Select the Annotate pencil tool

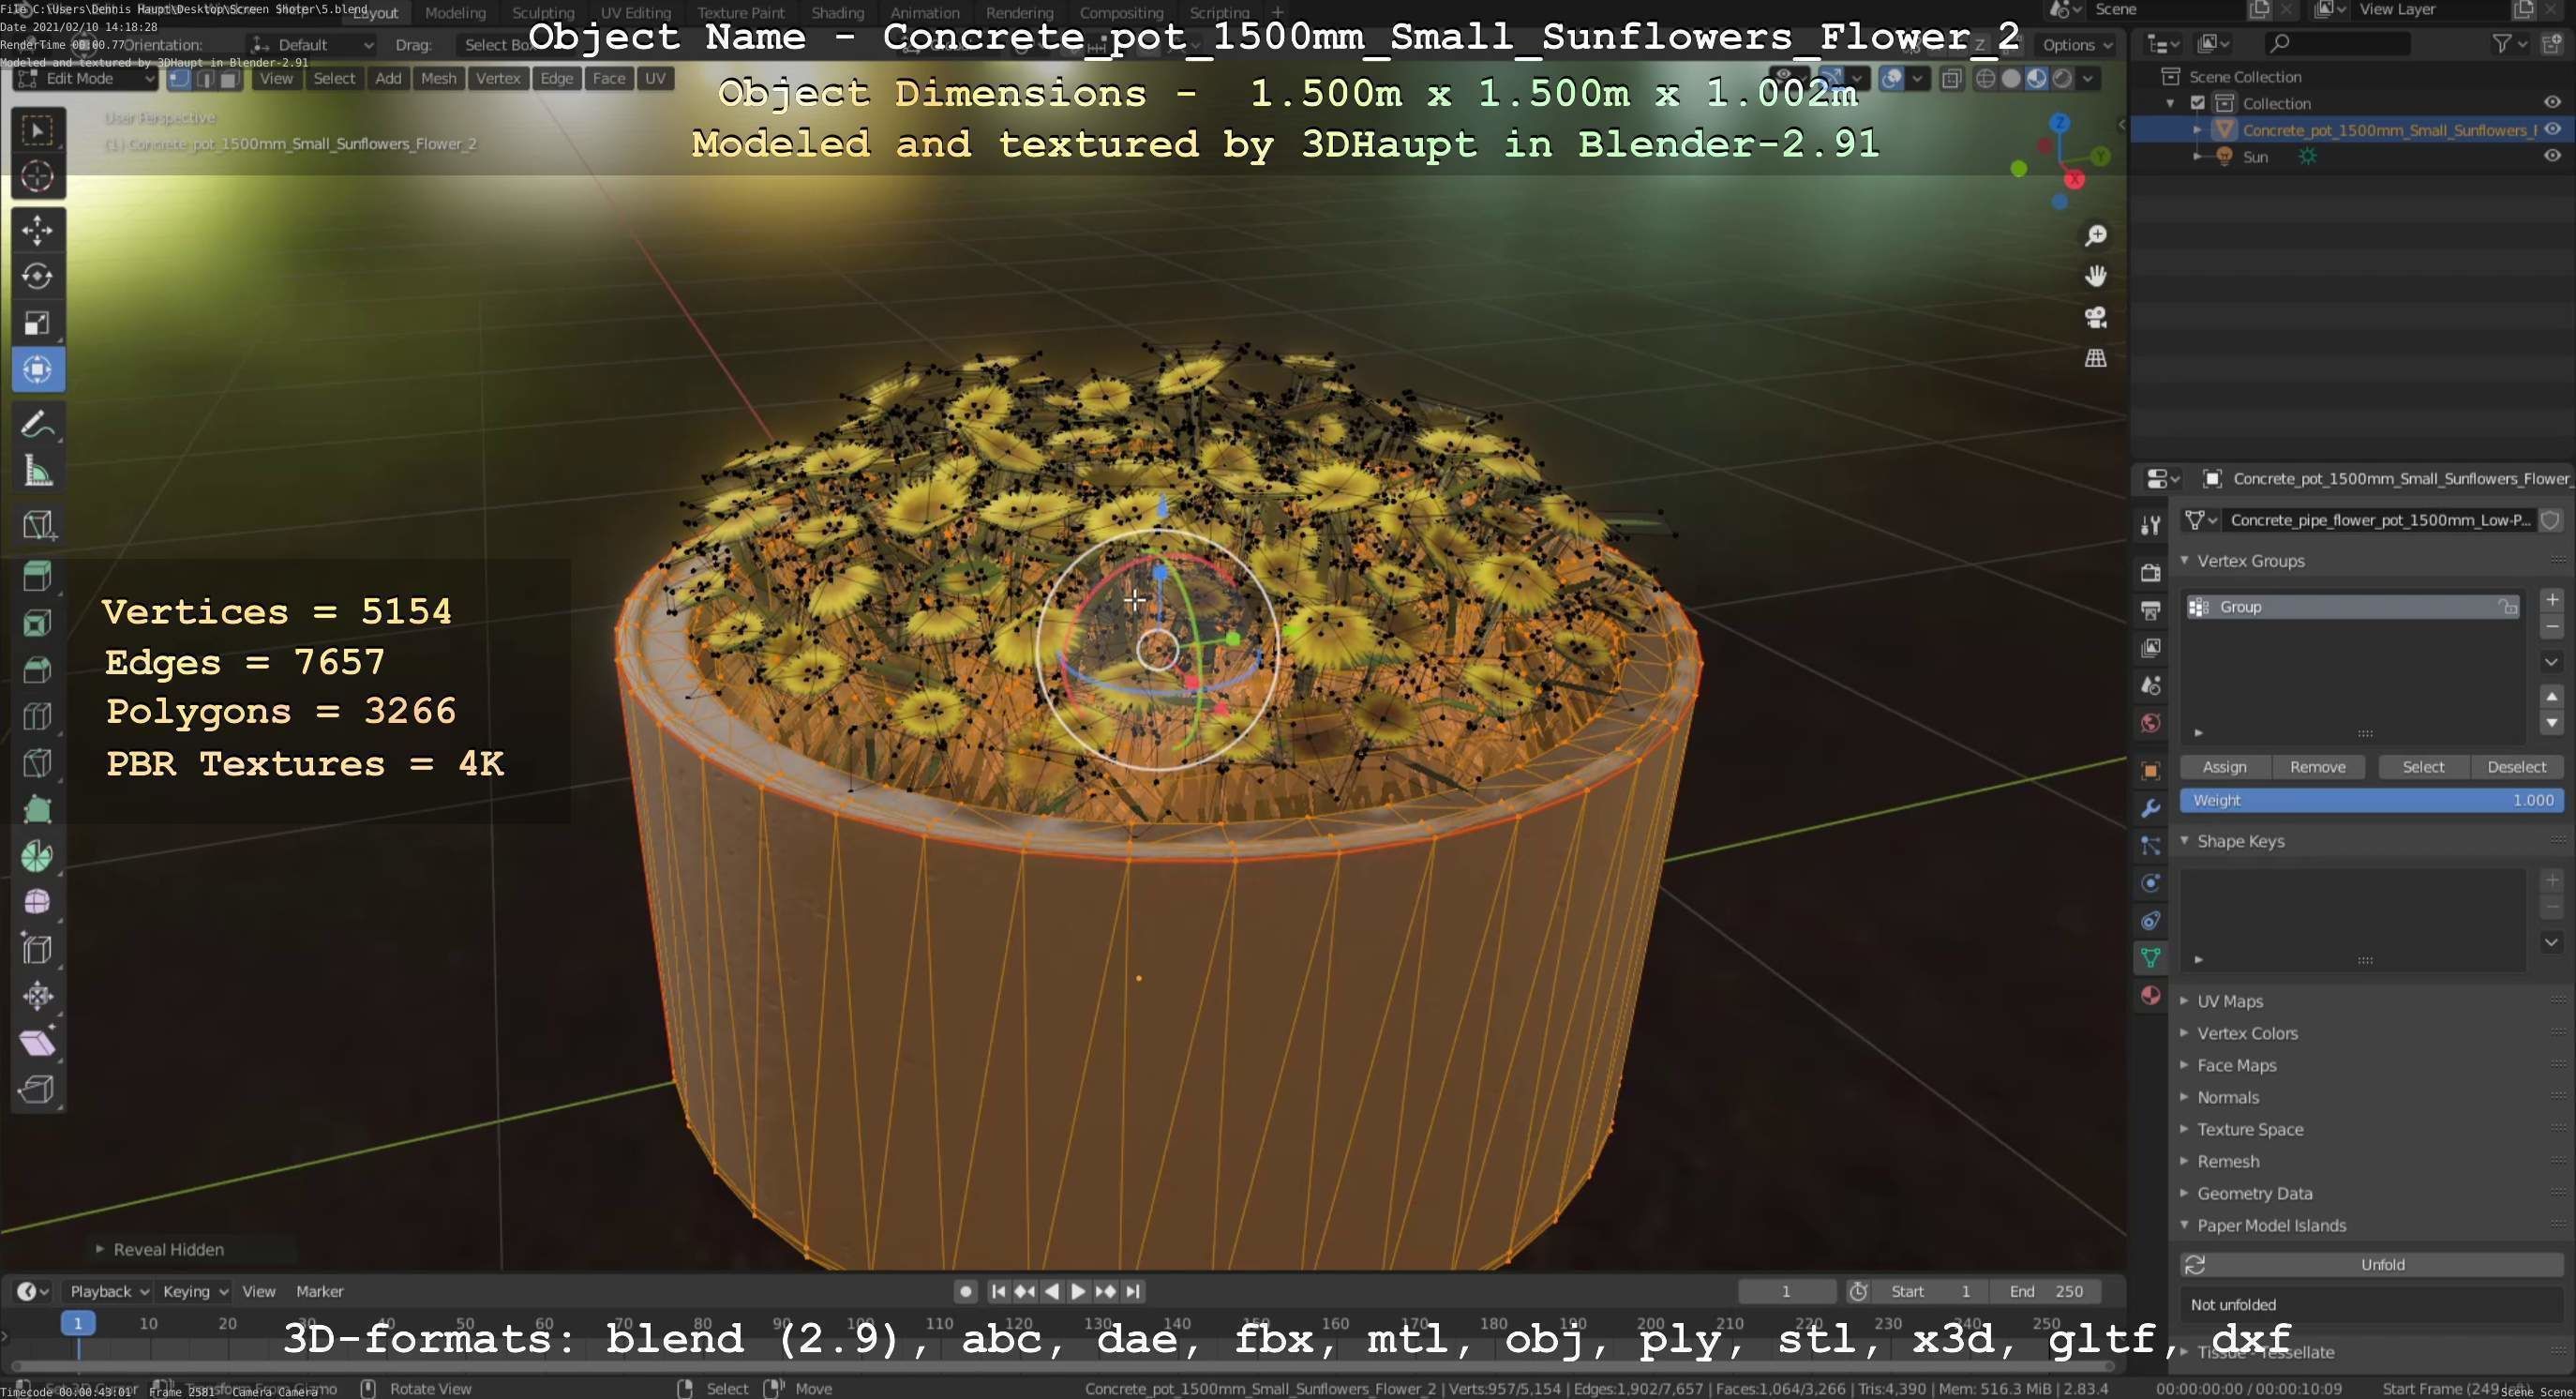coord(38,425)
